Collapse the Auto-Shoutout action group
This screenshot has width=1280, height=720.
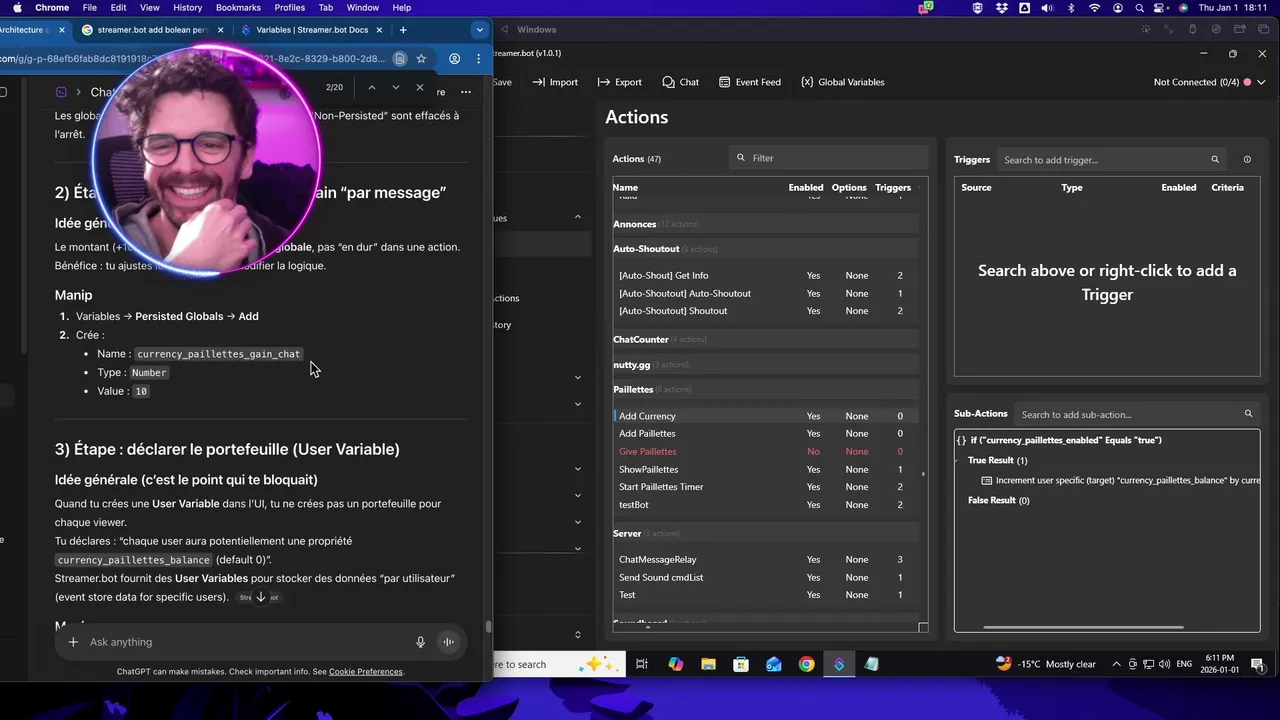click(x=765, y=249)
